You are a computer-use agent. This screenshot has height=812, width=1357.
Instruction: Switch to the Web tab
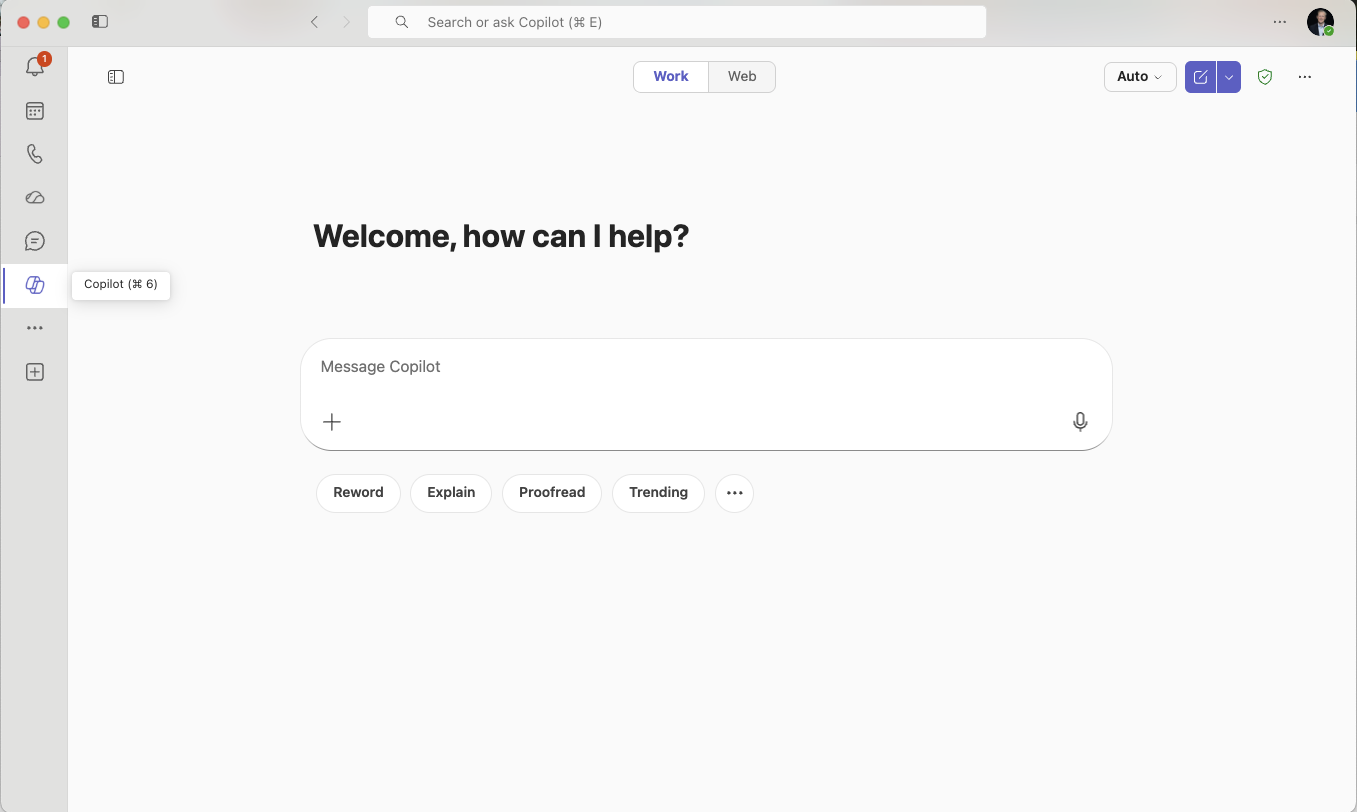coord(742,77)
